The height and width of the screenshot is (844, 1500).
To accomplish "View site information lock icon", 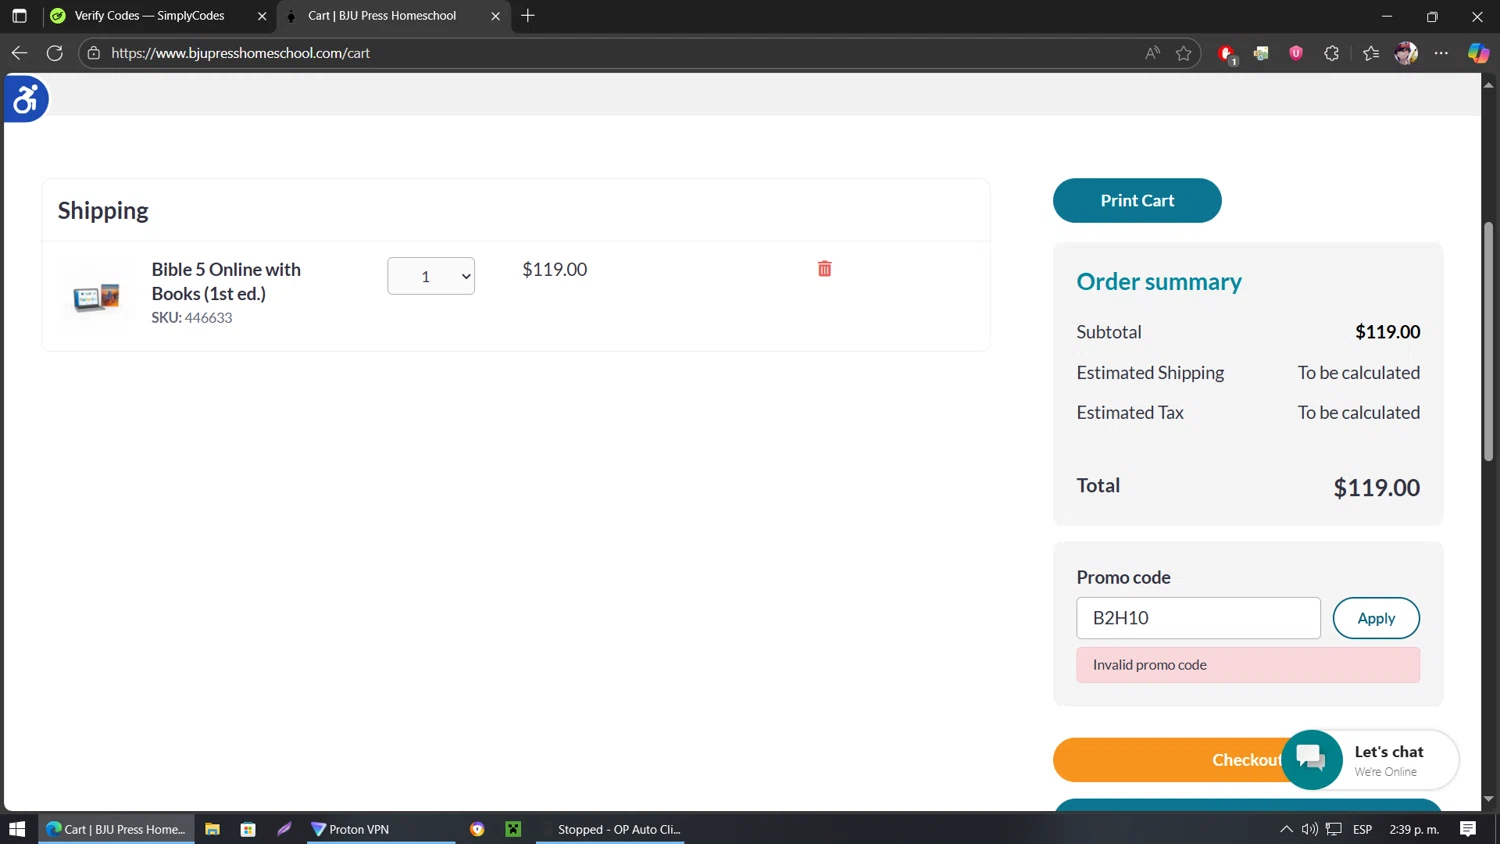I will coord(94,53).
